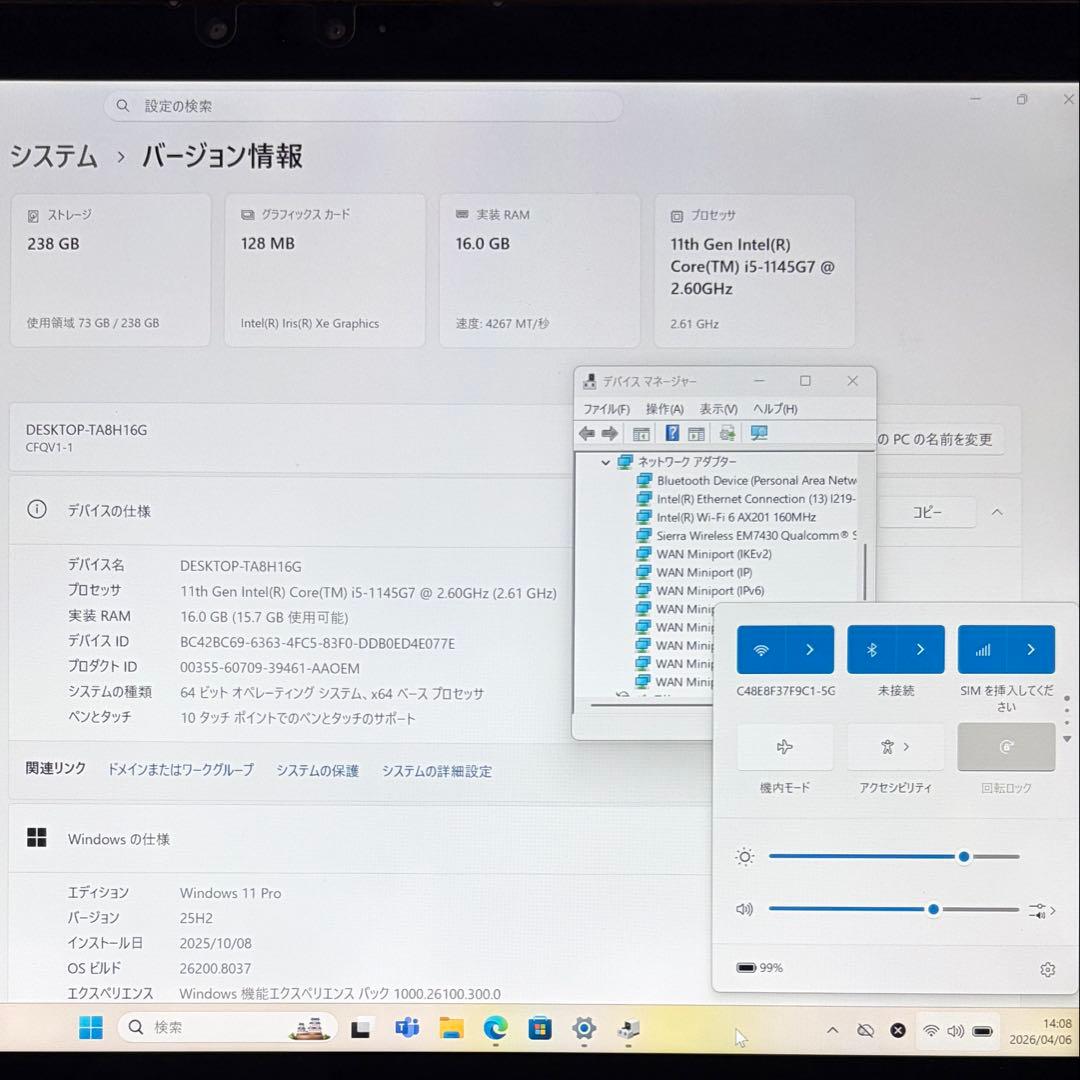Open 表示(V) menu in Device Manager
1080x1080 pixels.
pyautogui.click(x=718, y=409)
